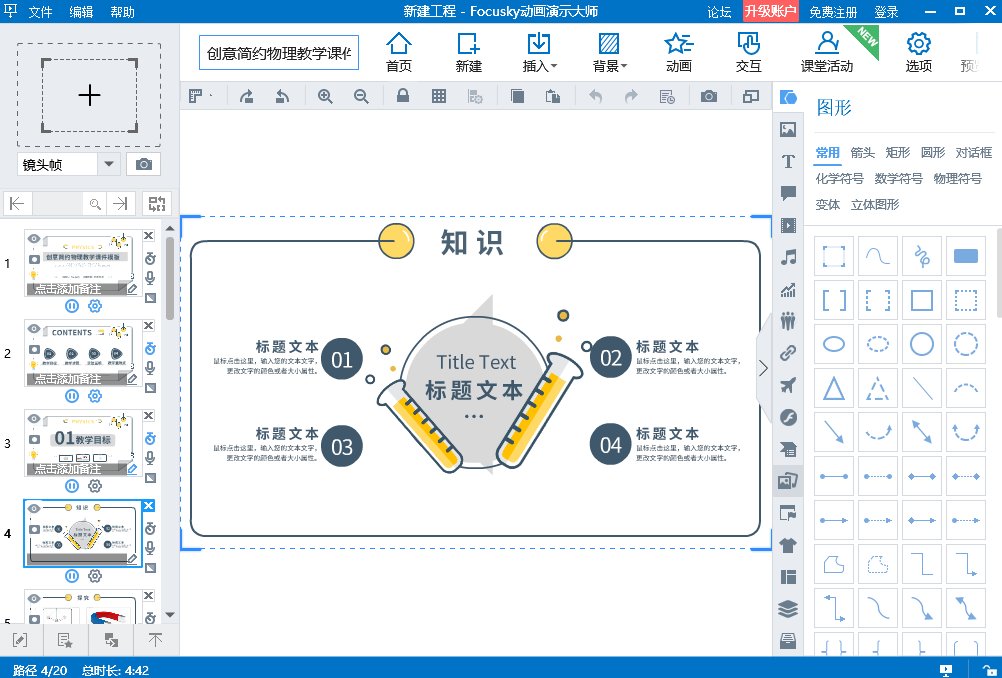Select the text T tool in sidebar
Image resolution: width=1002 pixels, height=678 pixels.
[788, 161]
